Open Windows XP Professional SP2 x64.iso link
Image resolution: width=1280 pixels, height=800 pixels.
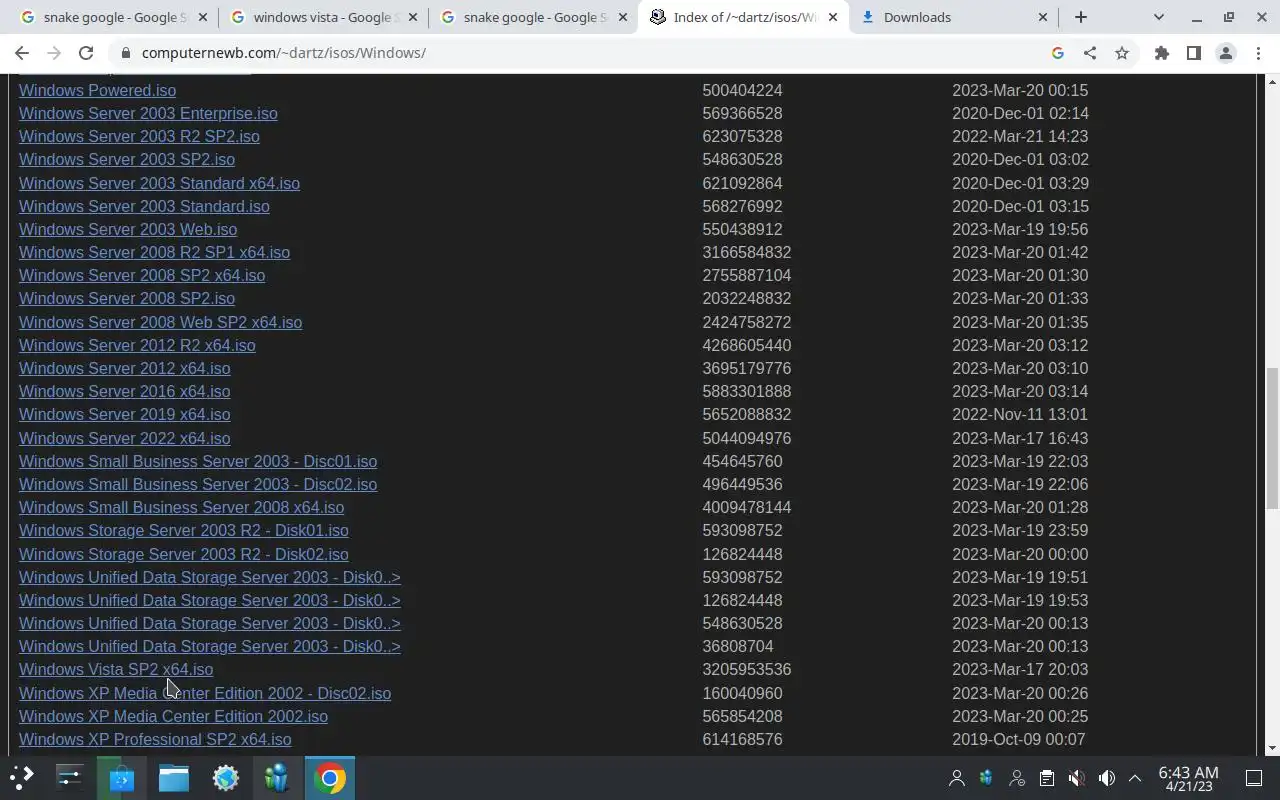[155, 739]
